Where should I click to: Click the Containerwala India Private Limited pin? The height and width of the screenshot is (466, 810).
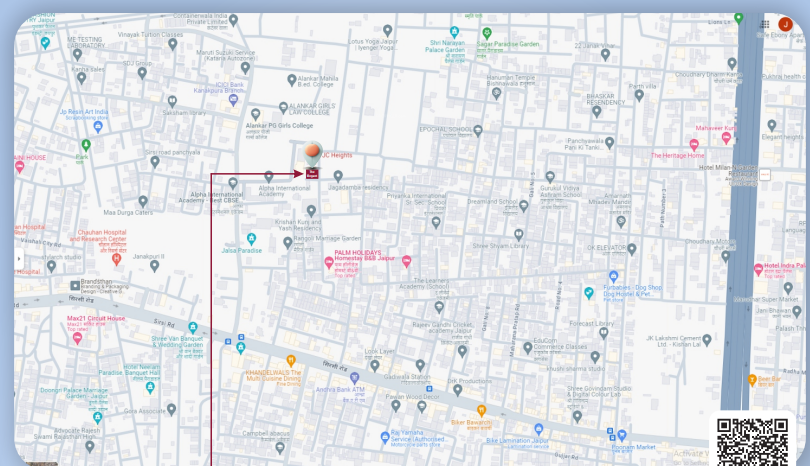233,20
